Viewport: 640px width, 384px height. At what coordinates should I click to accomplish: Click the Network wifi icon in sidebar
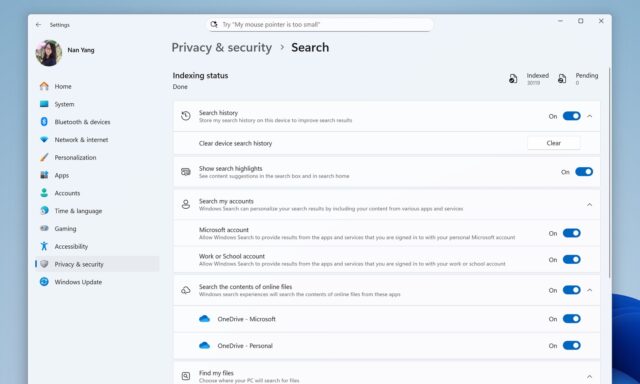coord(44,140)
